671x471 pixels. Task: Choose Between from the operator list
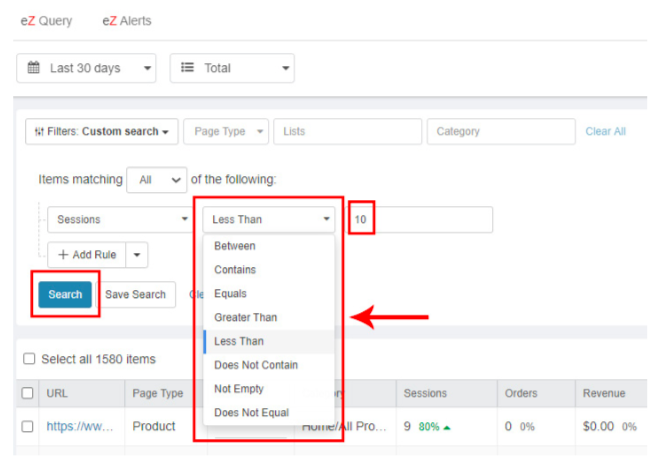pos(269,246)
